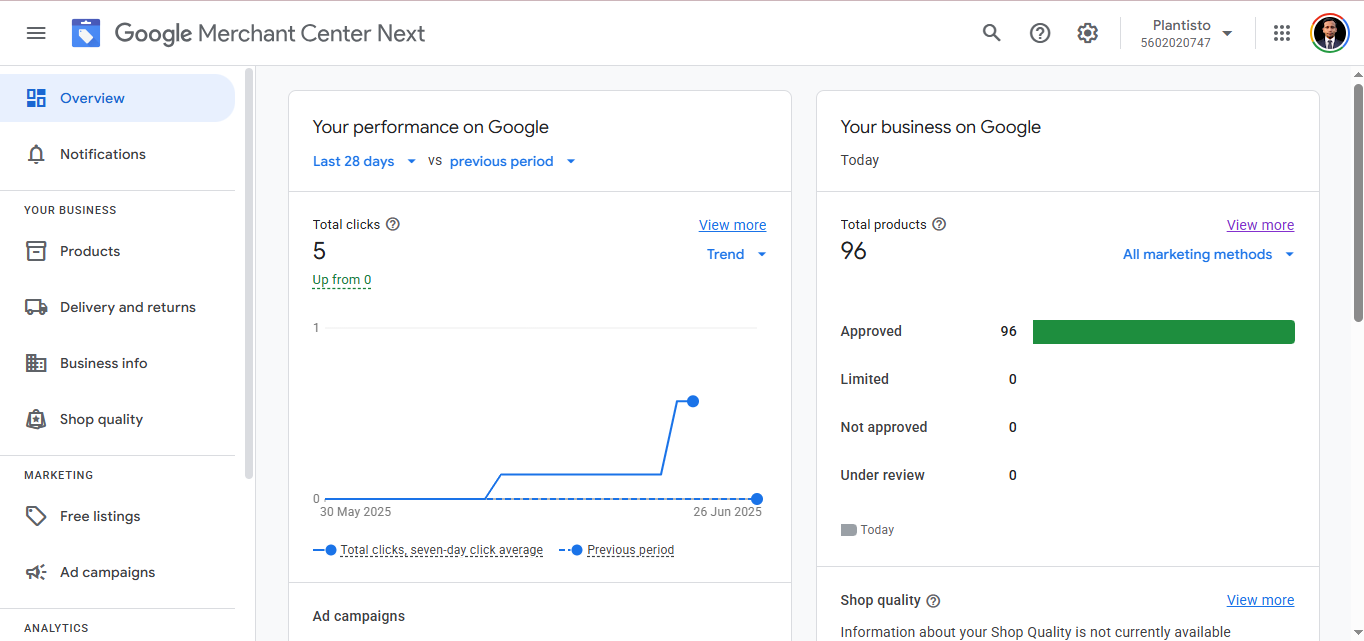Click the Ad campaigns megaphone icon
The height and width of the screenshot is (641, 1364).
[x=36, y=572]
